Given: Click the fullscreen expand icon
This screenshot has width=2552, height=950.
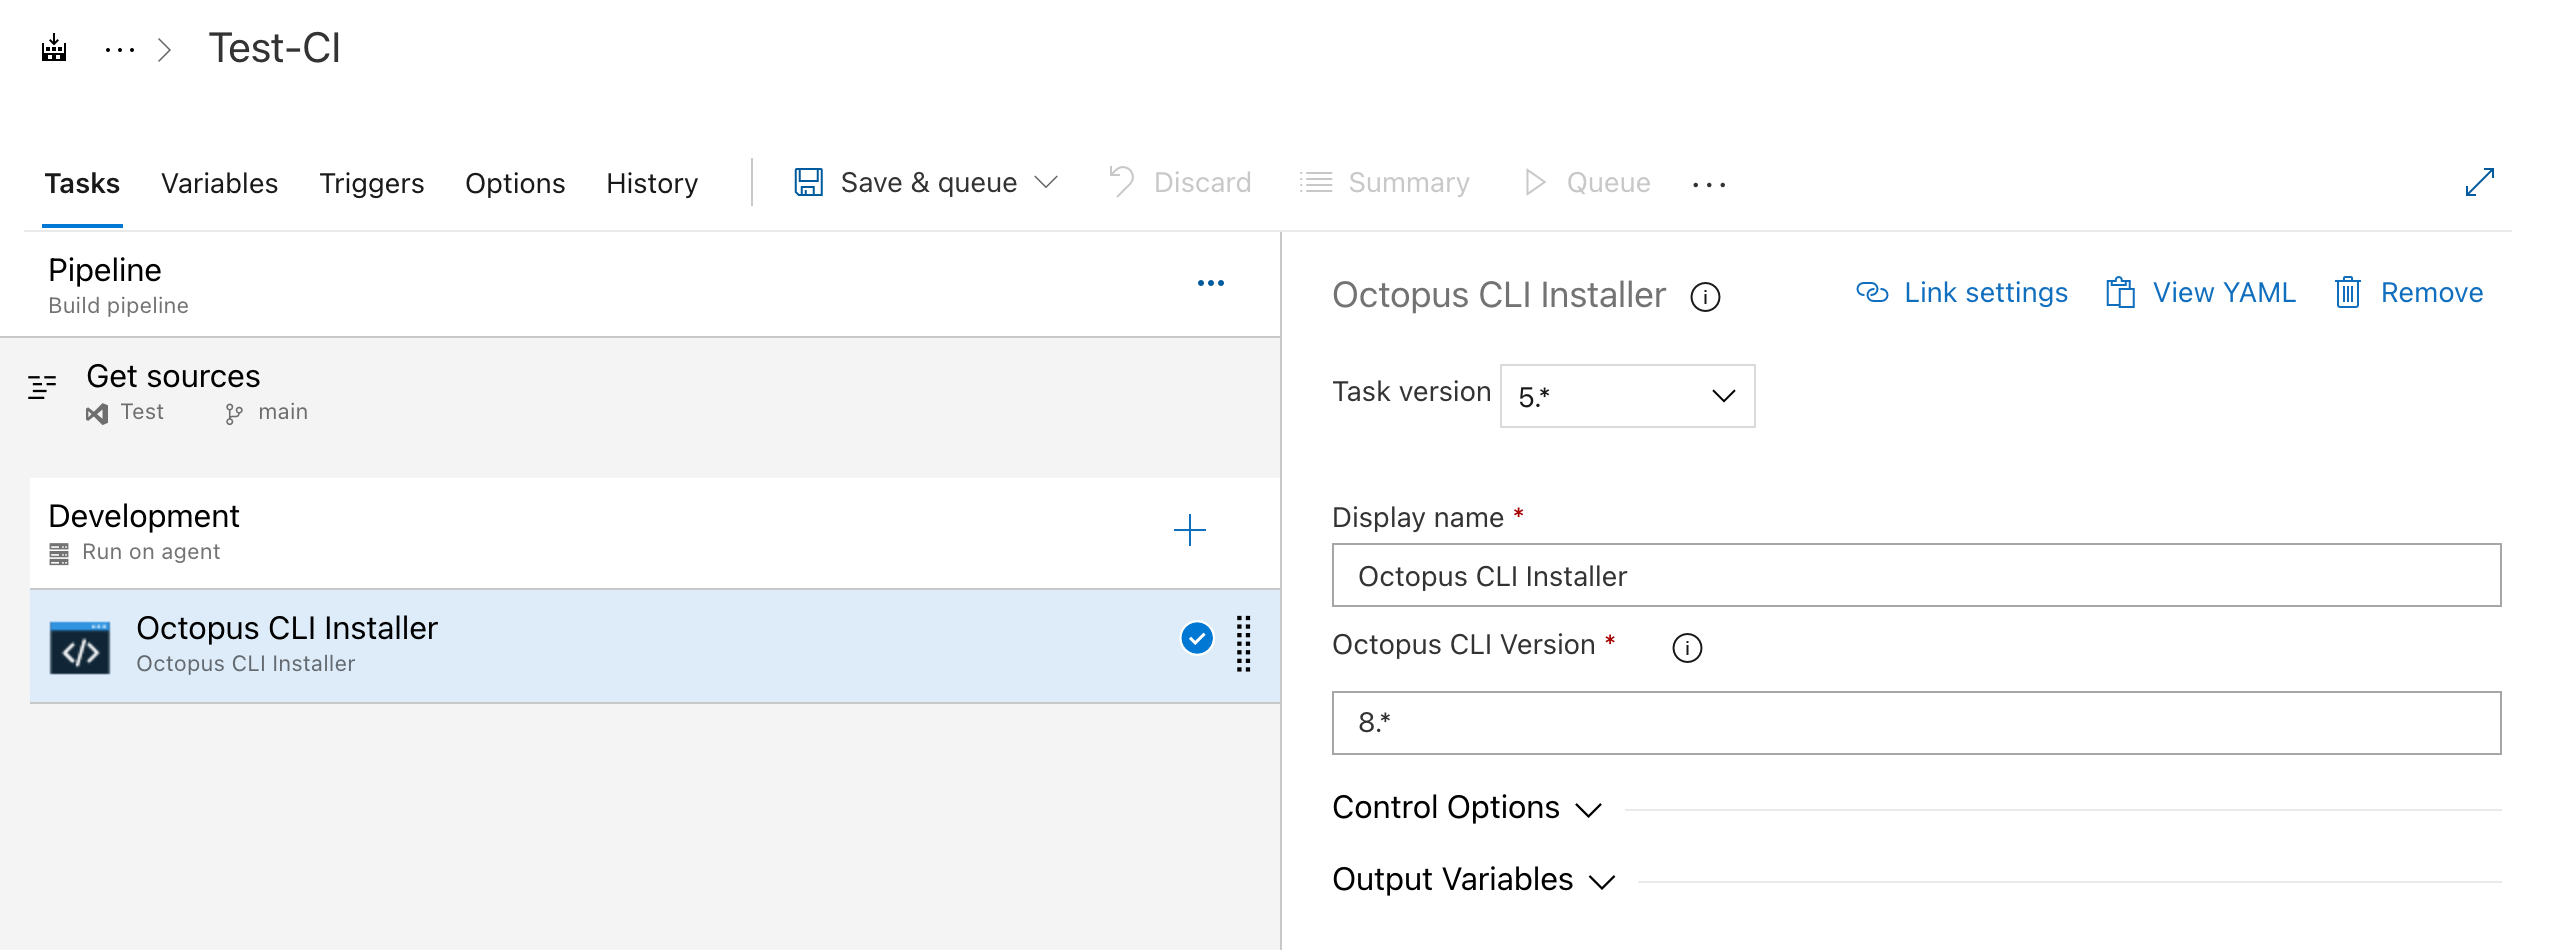Looking at the screenshot, I should point(2481,181).
